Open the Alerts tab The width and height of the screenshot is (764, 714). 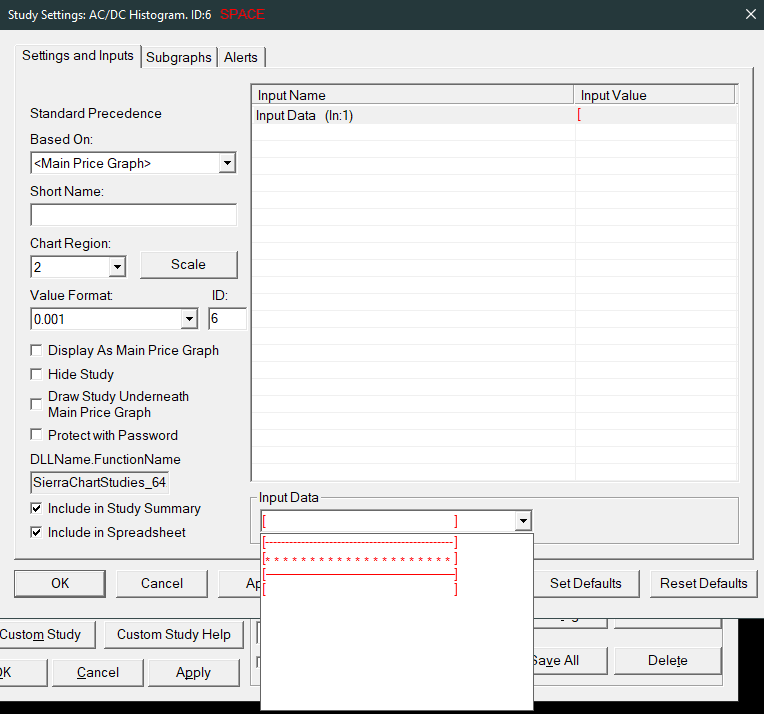coord(241,57)
